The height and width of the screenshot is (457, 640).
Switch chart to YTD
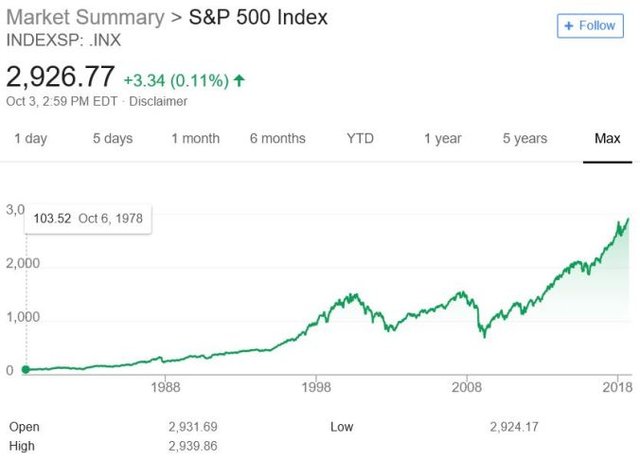point(360,139)
